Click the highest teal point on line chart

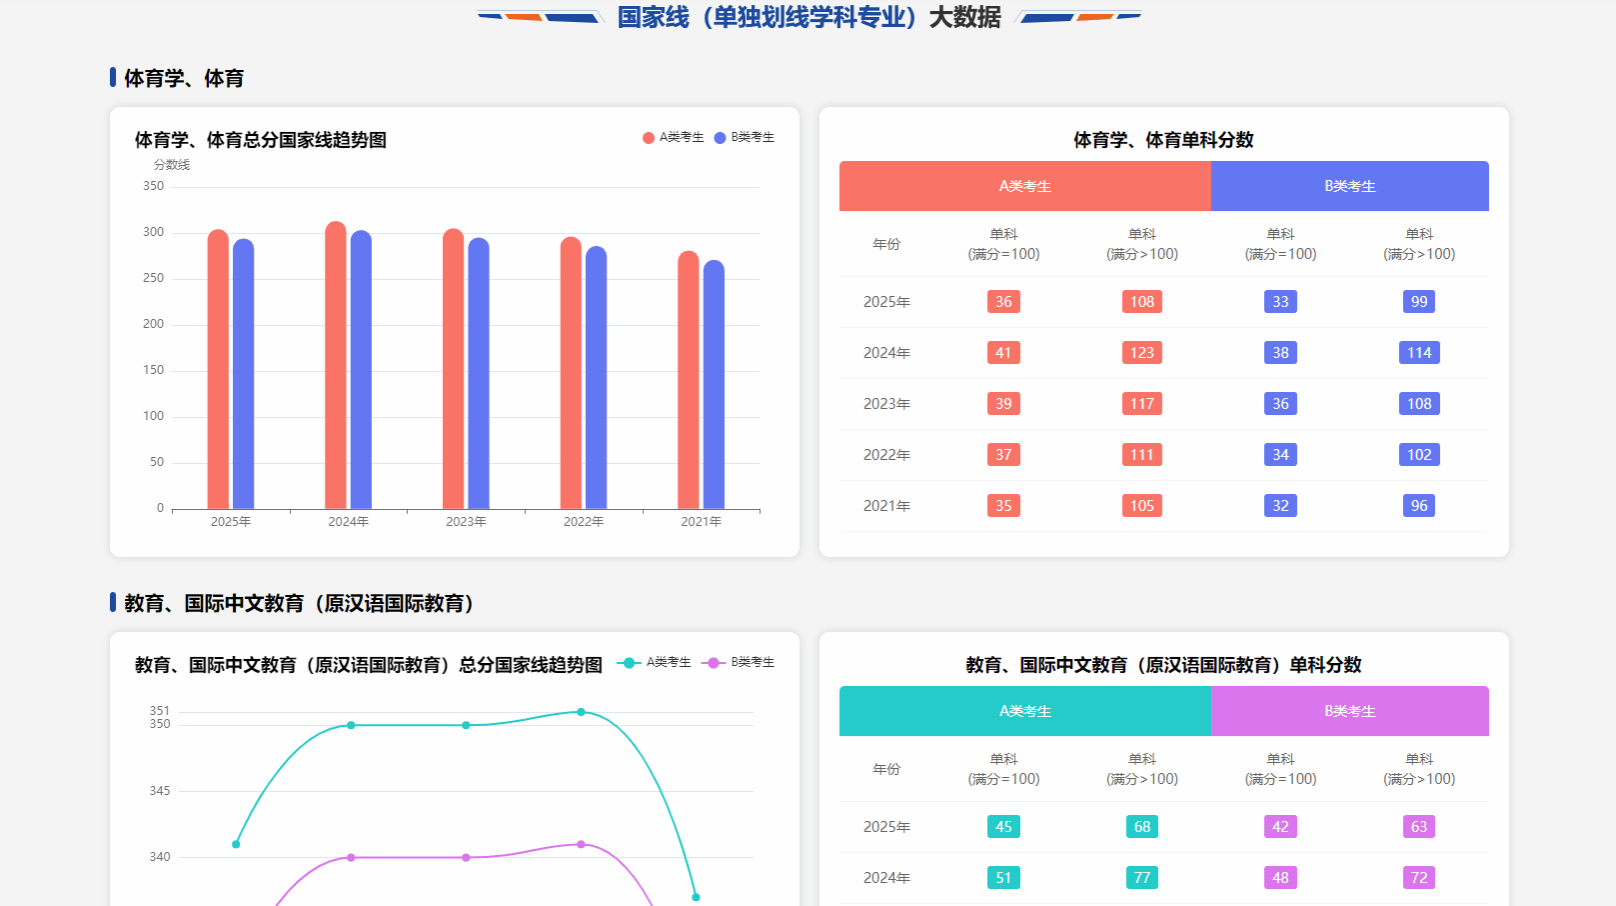click(581, 712)
